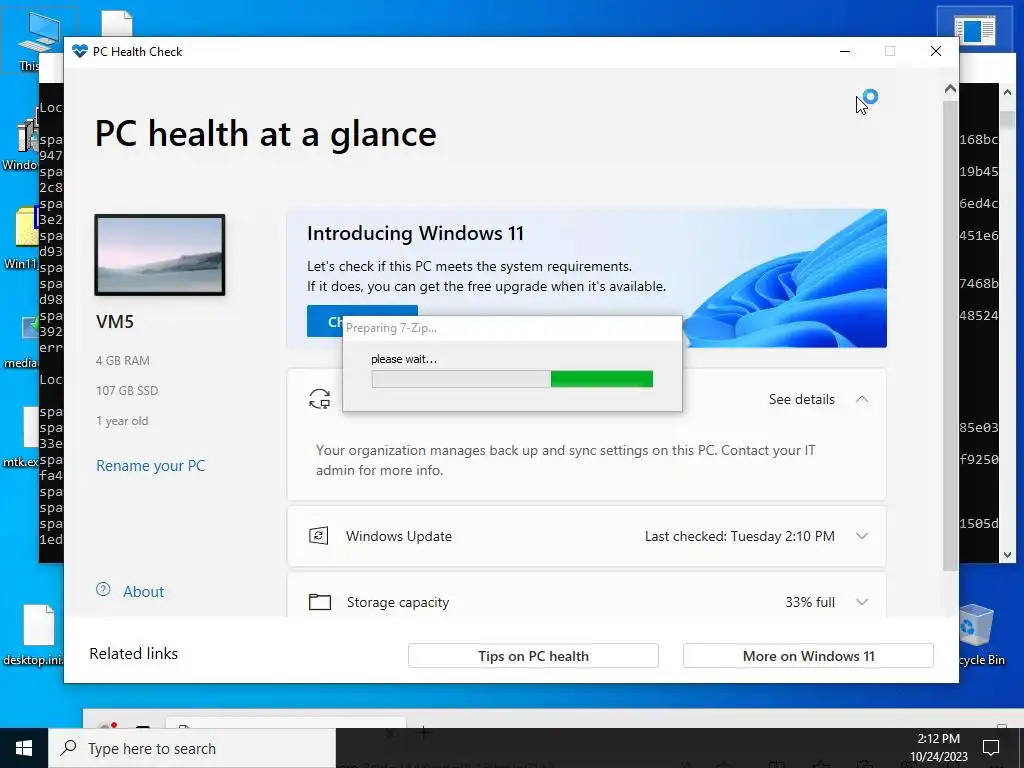Click the Storage capacity folder icon

[319, 601]
